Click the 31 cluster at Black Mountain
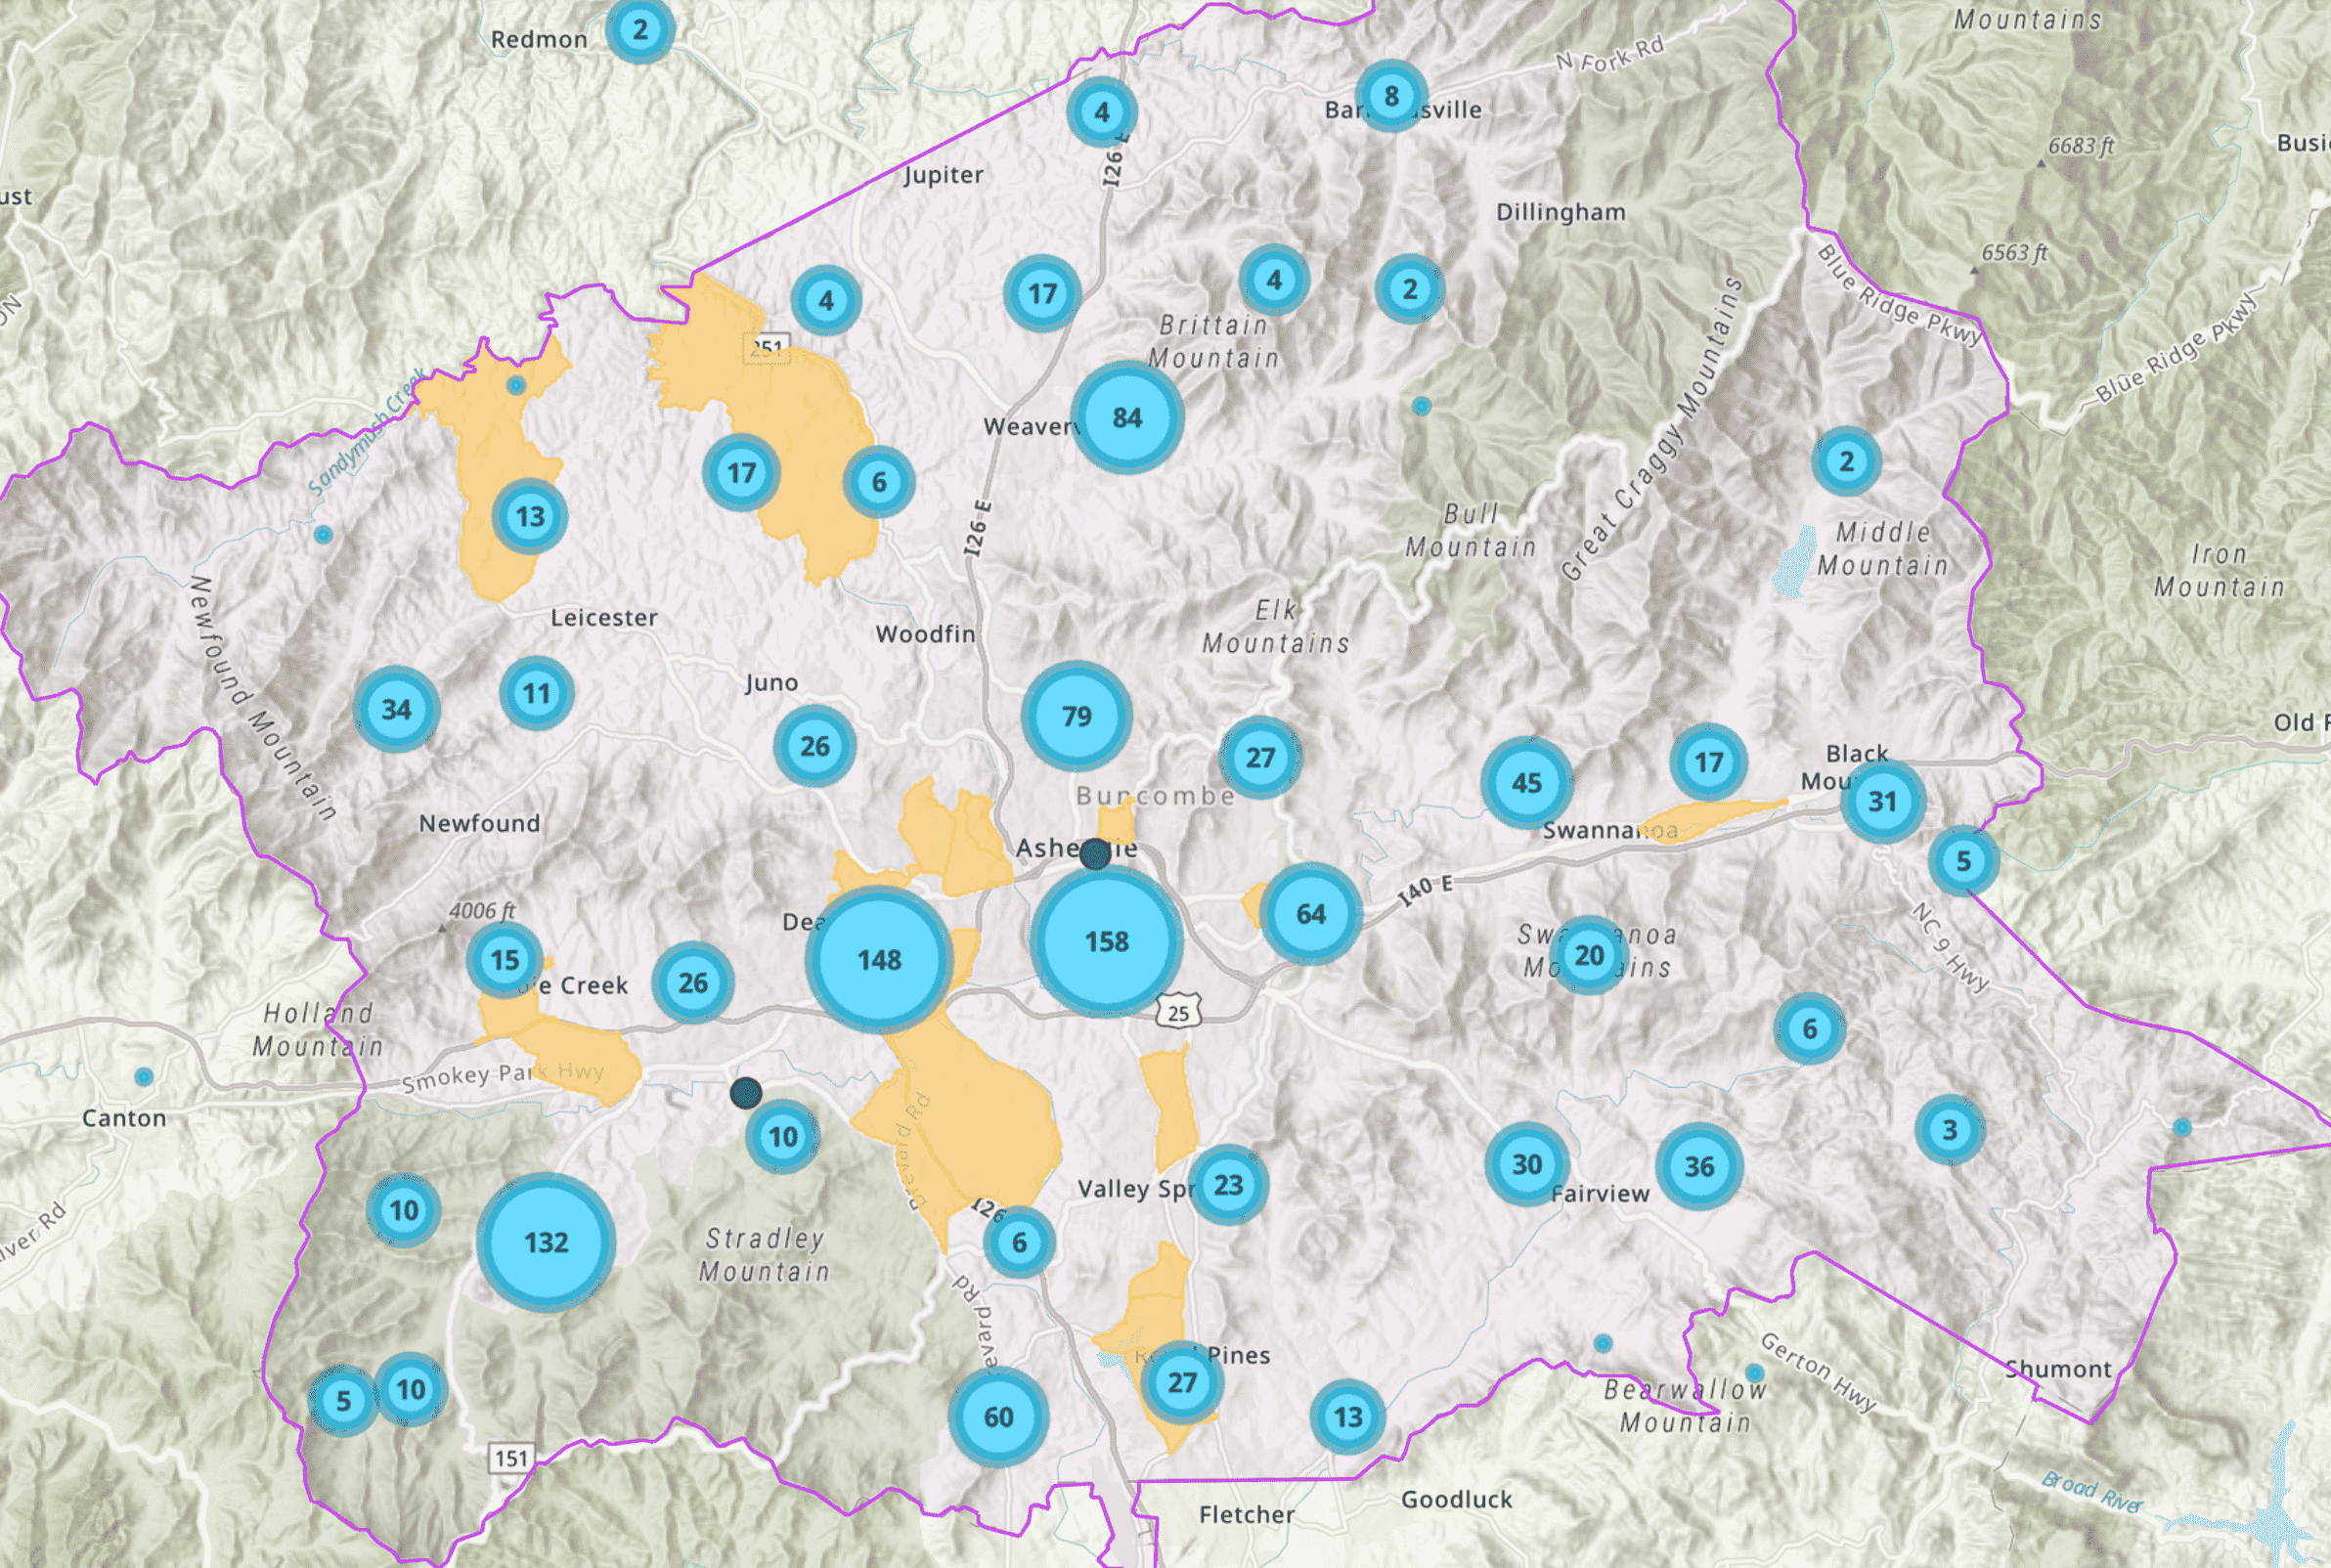The height and width of the screenshot is (1568, 2331). [1882, 801]
